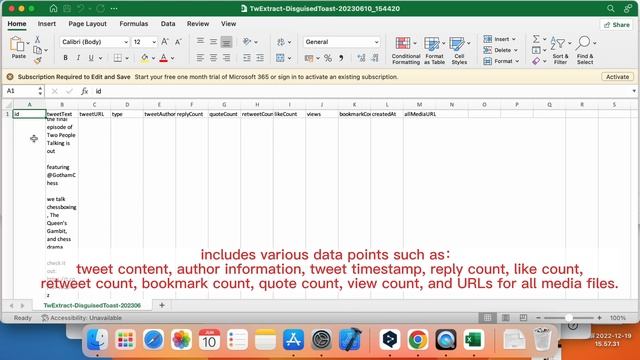The height and width of the screenshot is (360, 640).
Task: Click the Copy icon in the ribbon
Action: pyautogui.click(x=37, y=50)
